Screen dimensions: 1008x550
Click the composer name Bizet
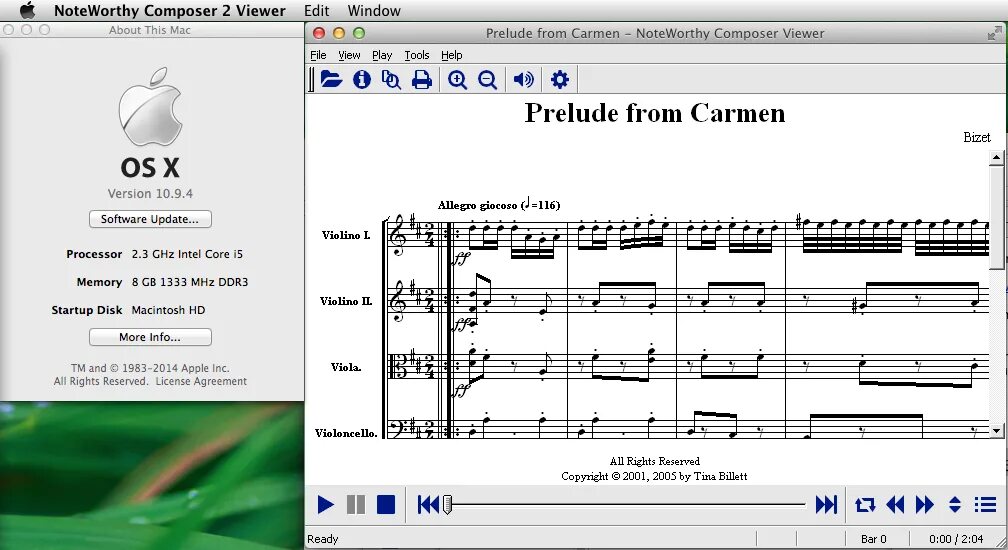tap(976, 137)
